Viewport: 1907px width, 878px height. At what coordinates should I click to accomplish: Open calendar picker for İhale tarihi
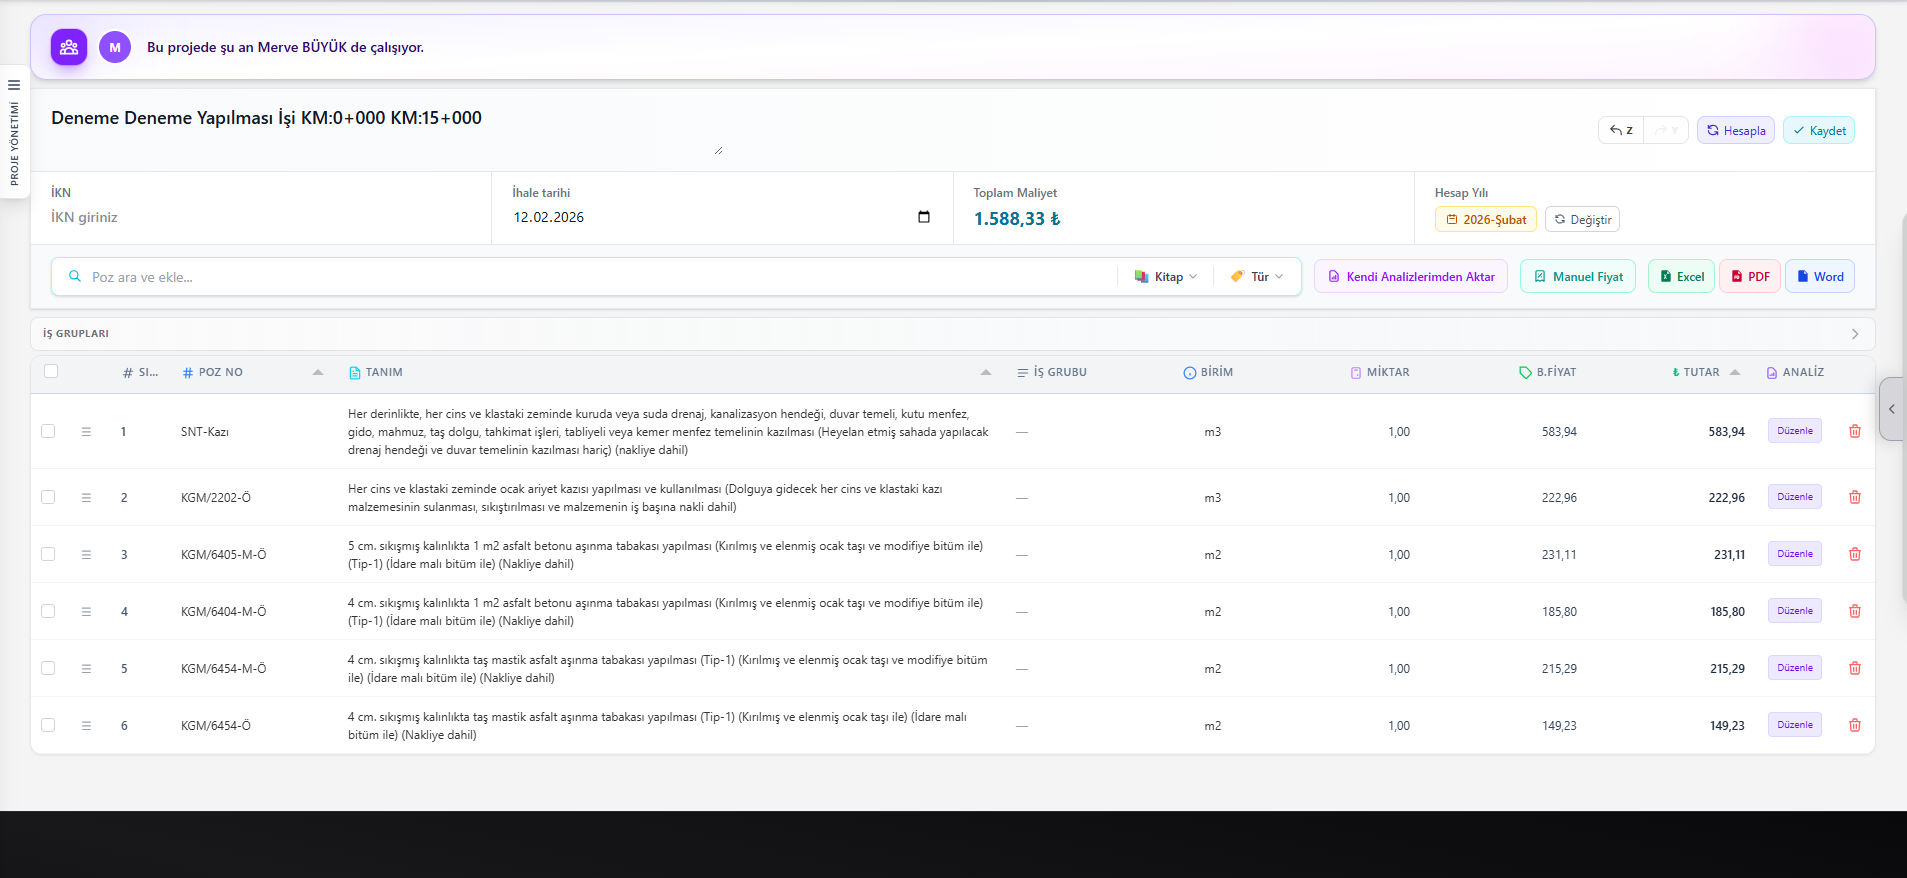click(x=923, y=217)
